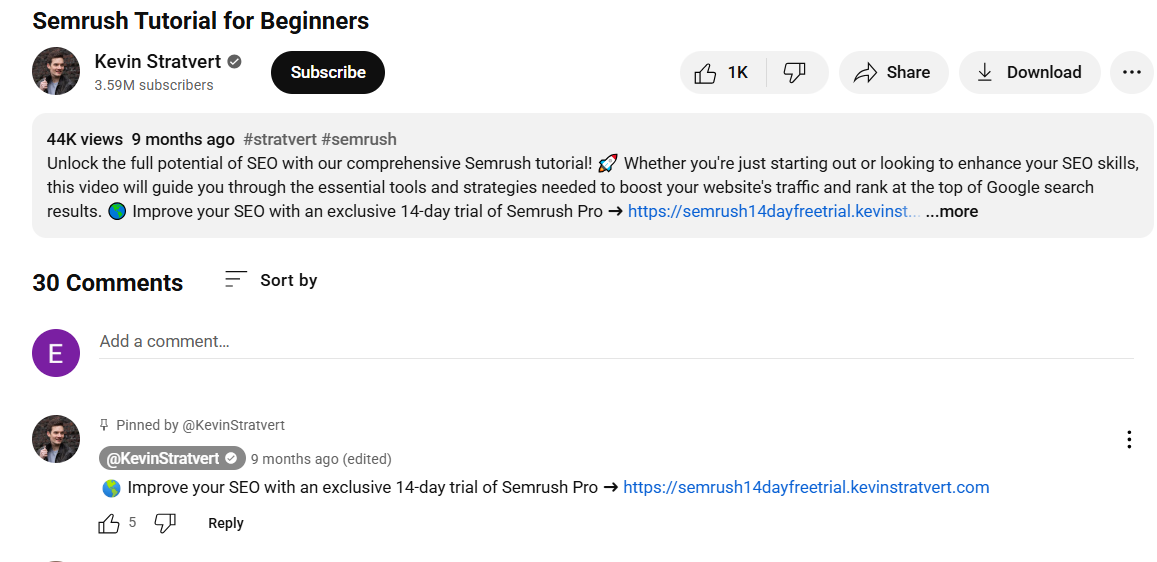Open the three-dot more actions menu beside Download
1157x562 pixels.
coord(1131,72)
